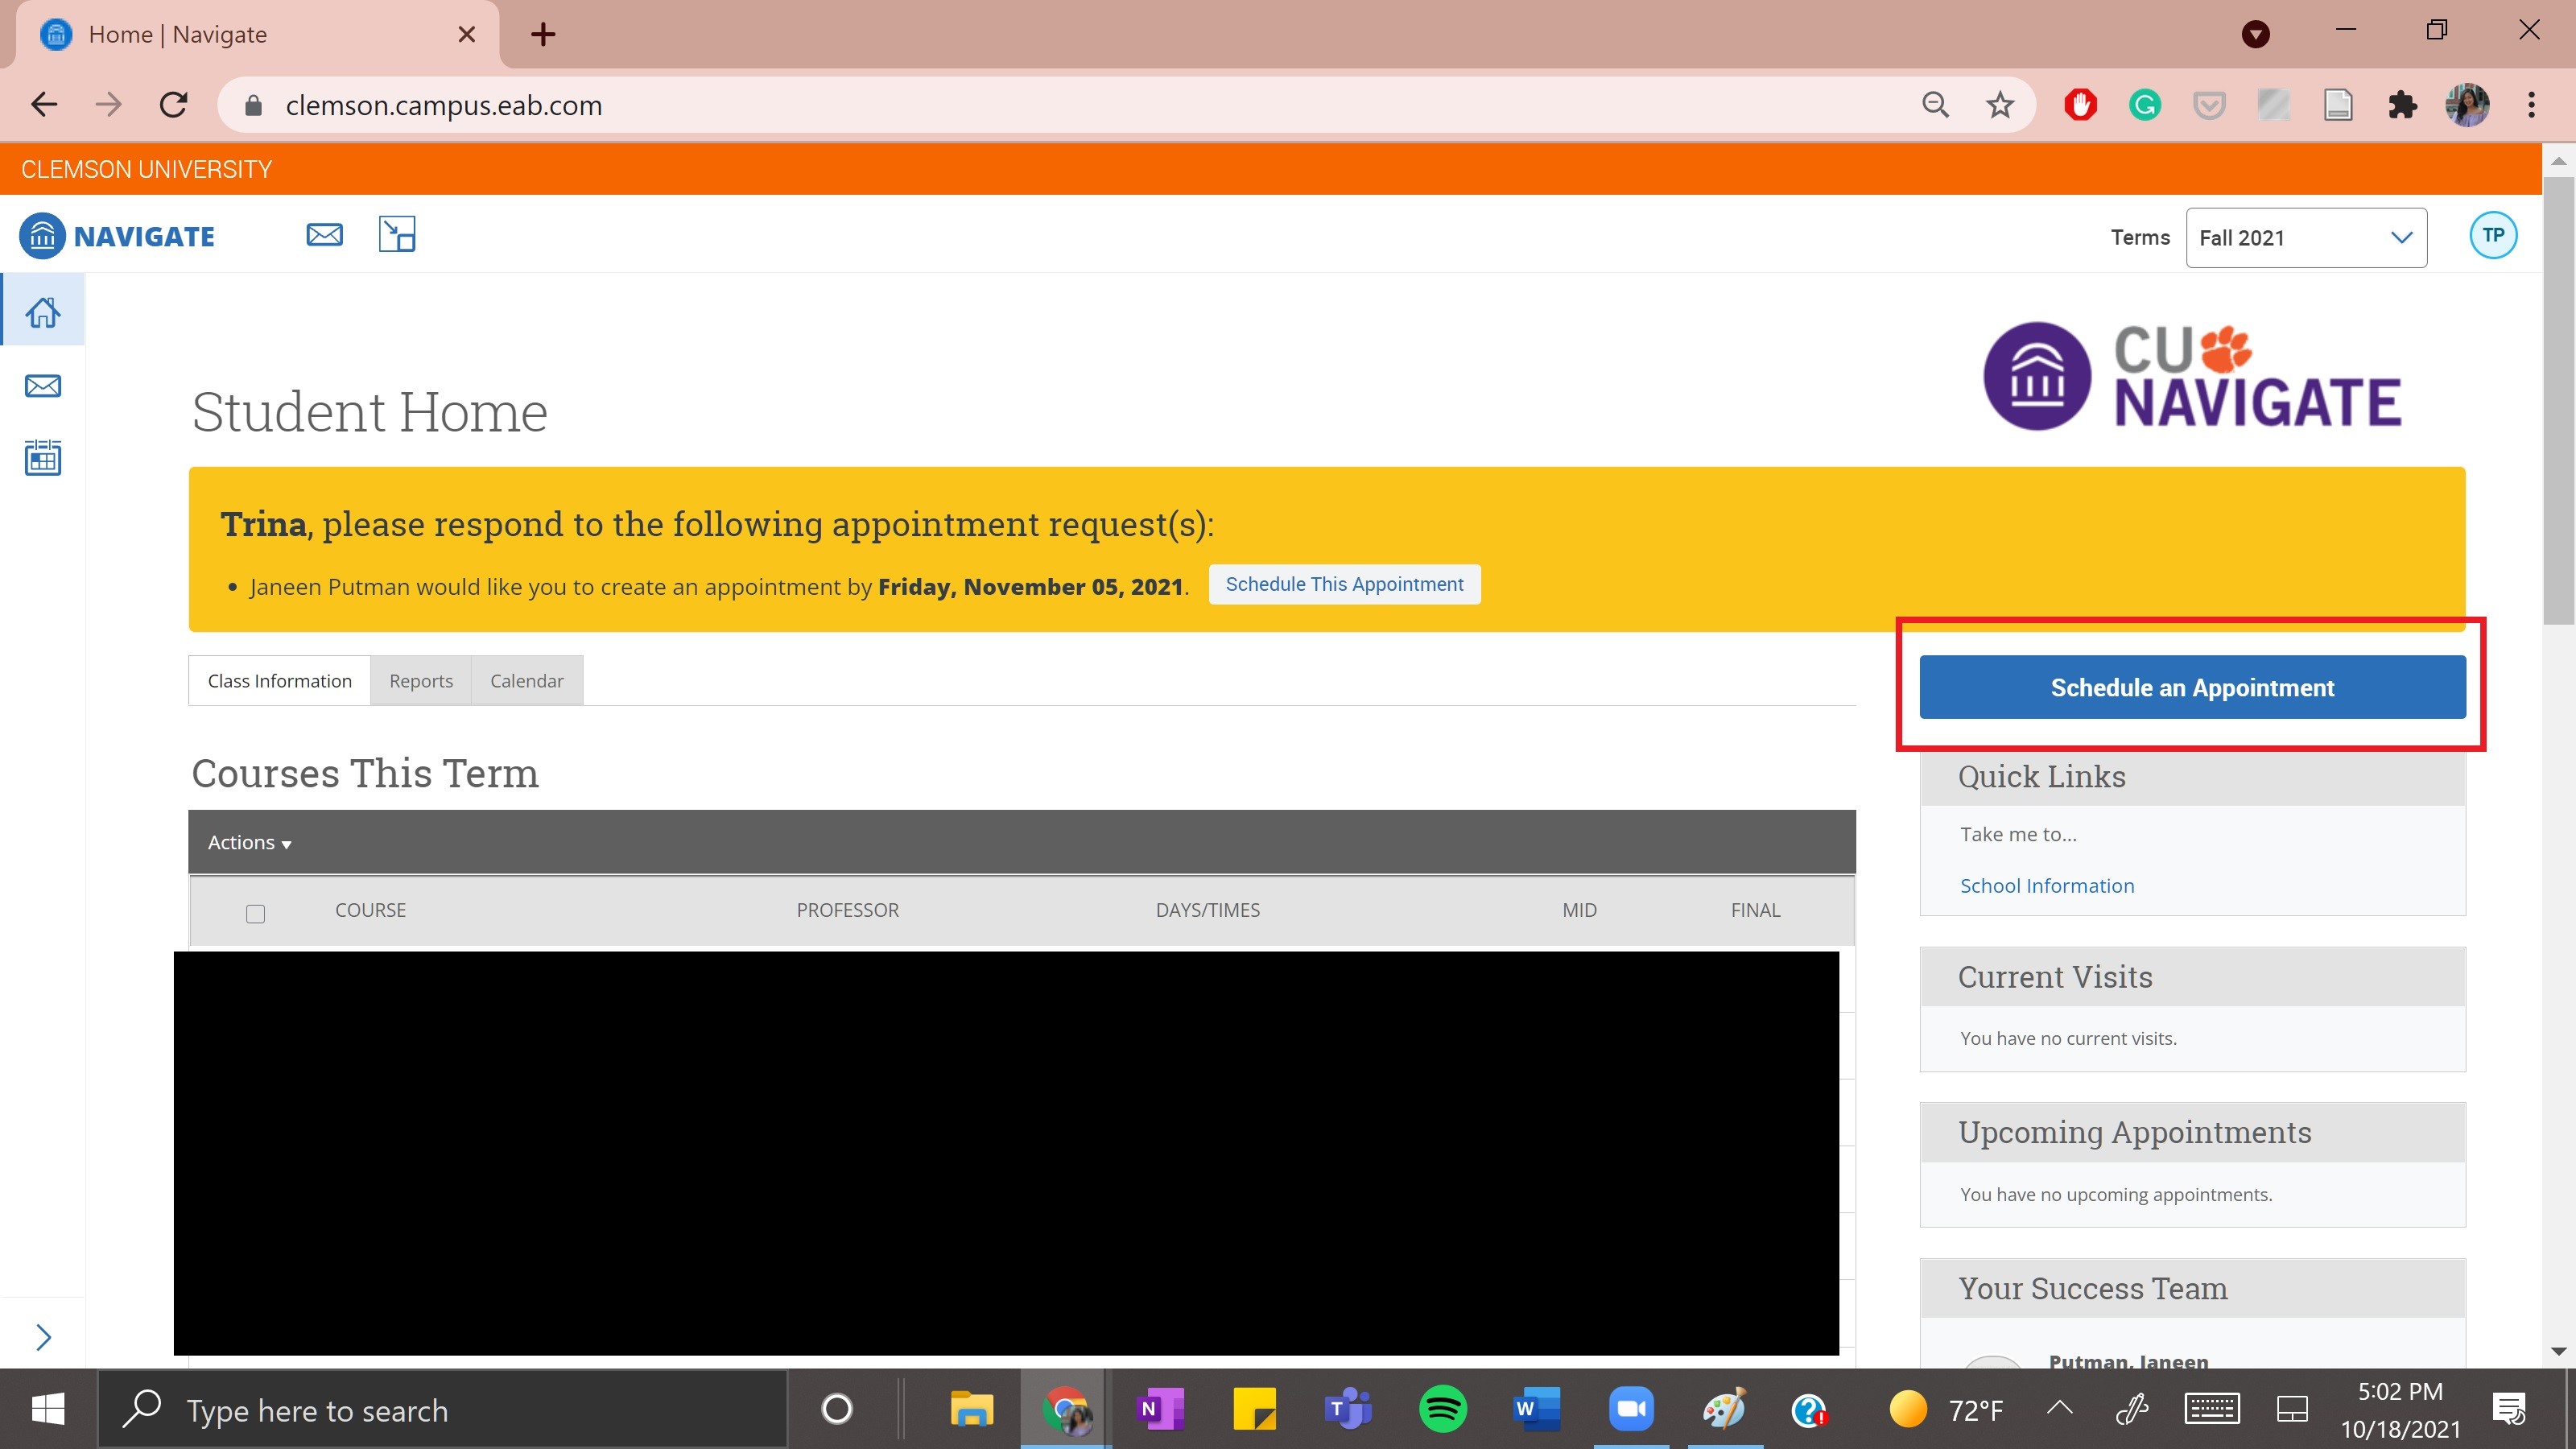This screenshot has height=1449, width=2576.
Task: Open the Terms dropdown showing Fall 2021
Action: tap(2305, 237)
